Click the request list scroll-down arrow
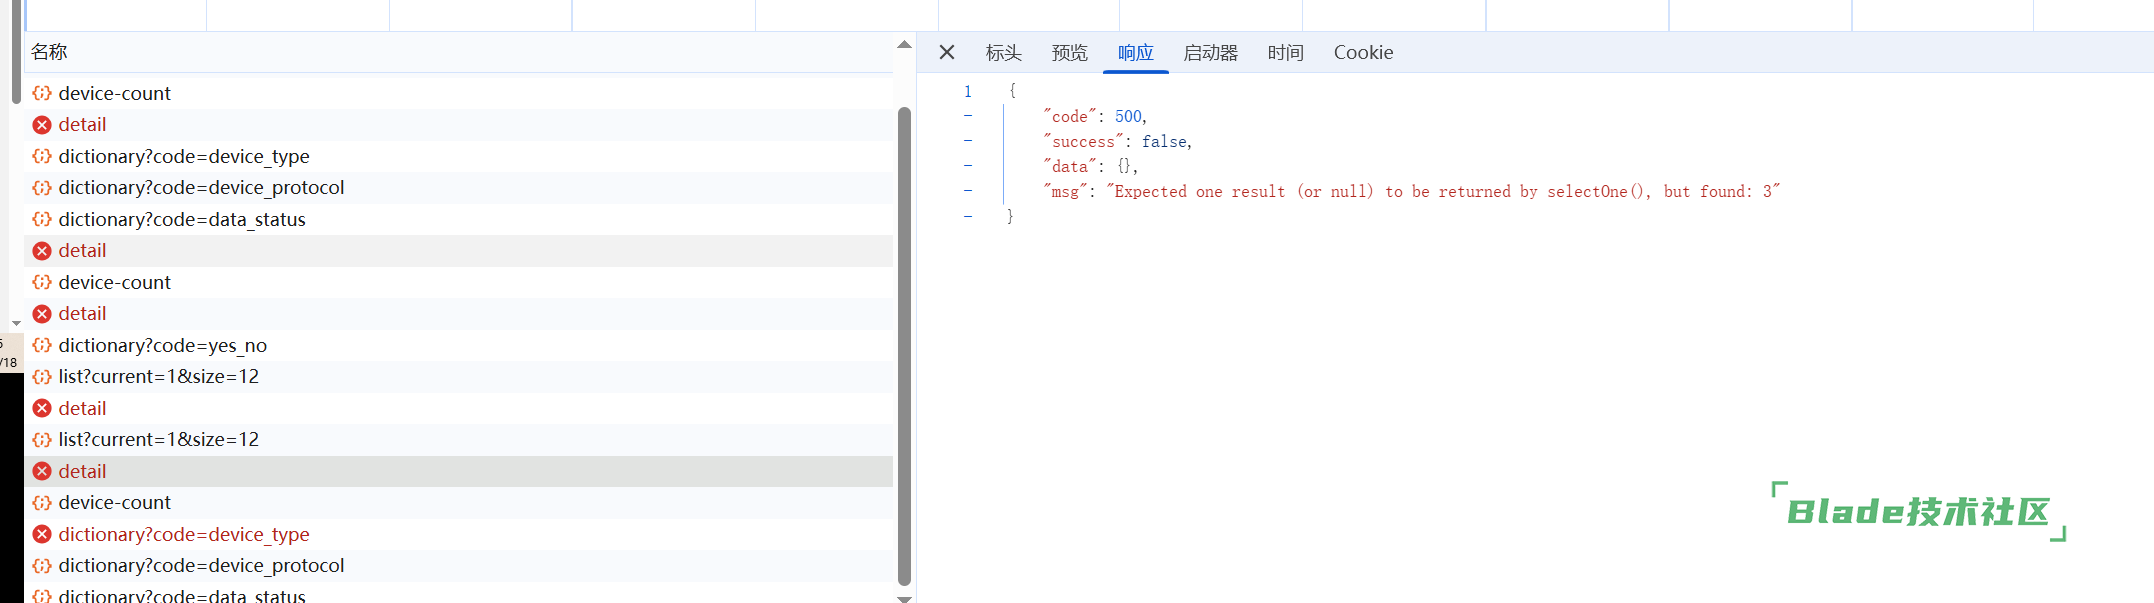 coord(904,598)
